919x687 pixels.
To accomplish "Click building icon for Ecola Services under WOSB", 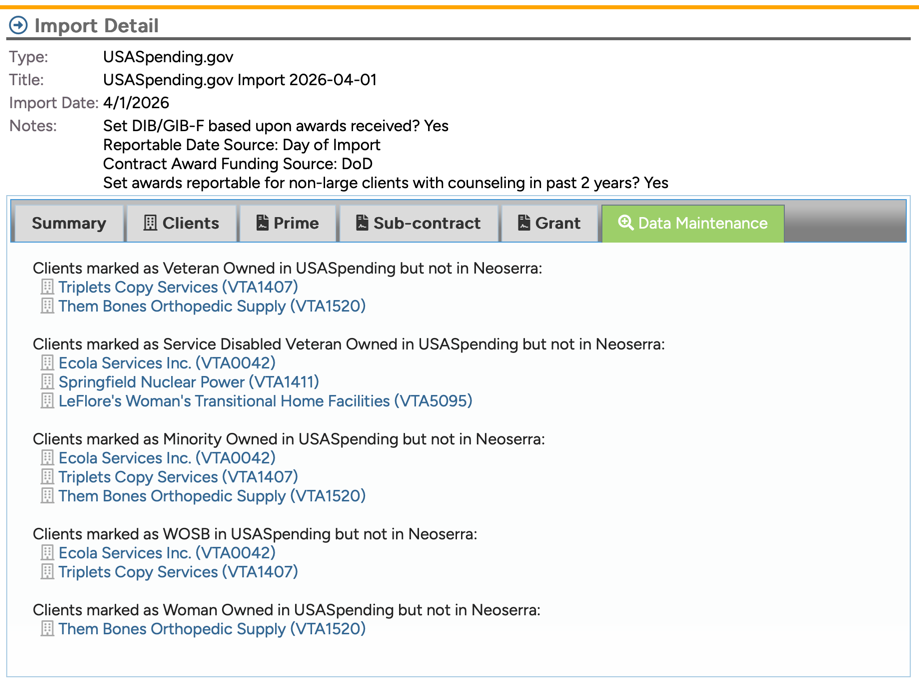I will pyautogui.click(x=47, y=553).
